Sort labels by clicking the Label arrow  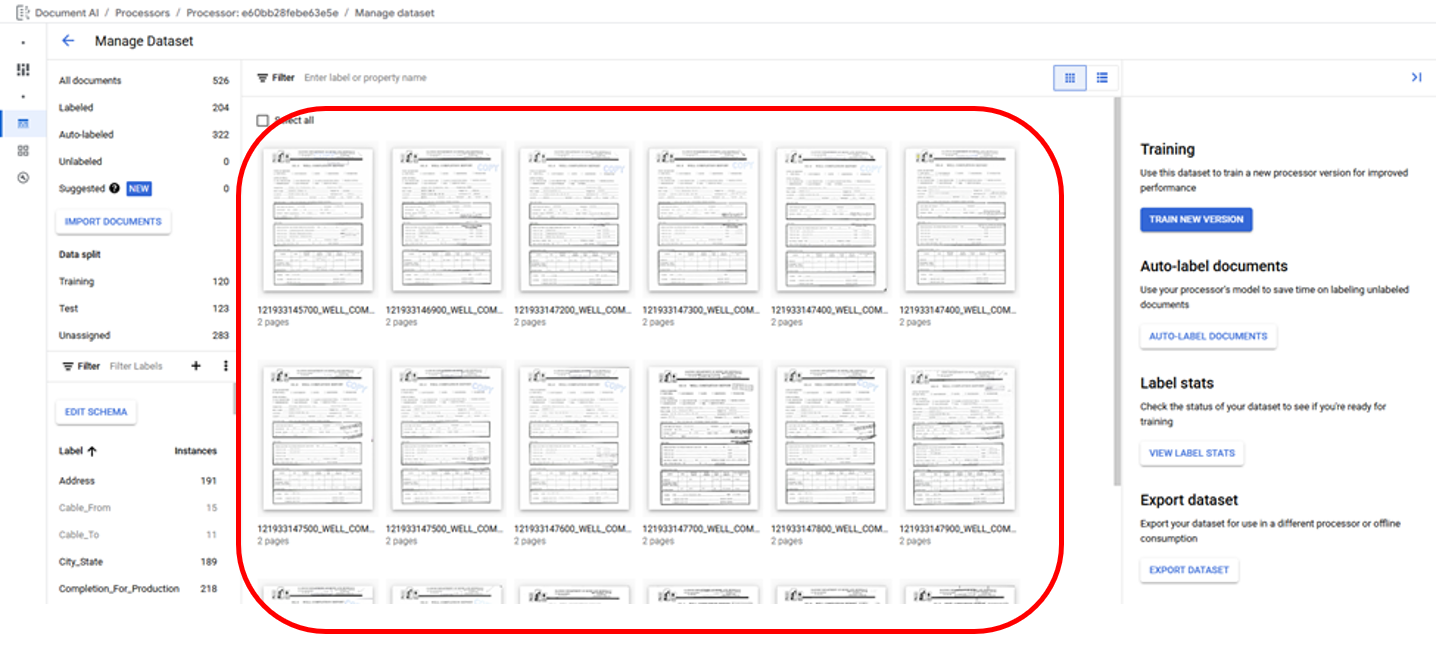[x=92, y=451]
